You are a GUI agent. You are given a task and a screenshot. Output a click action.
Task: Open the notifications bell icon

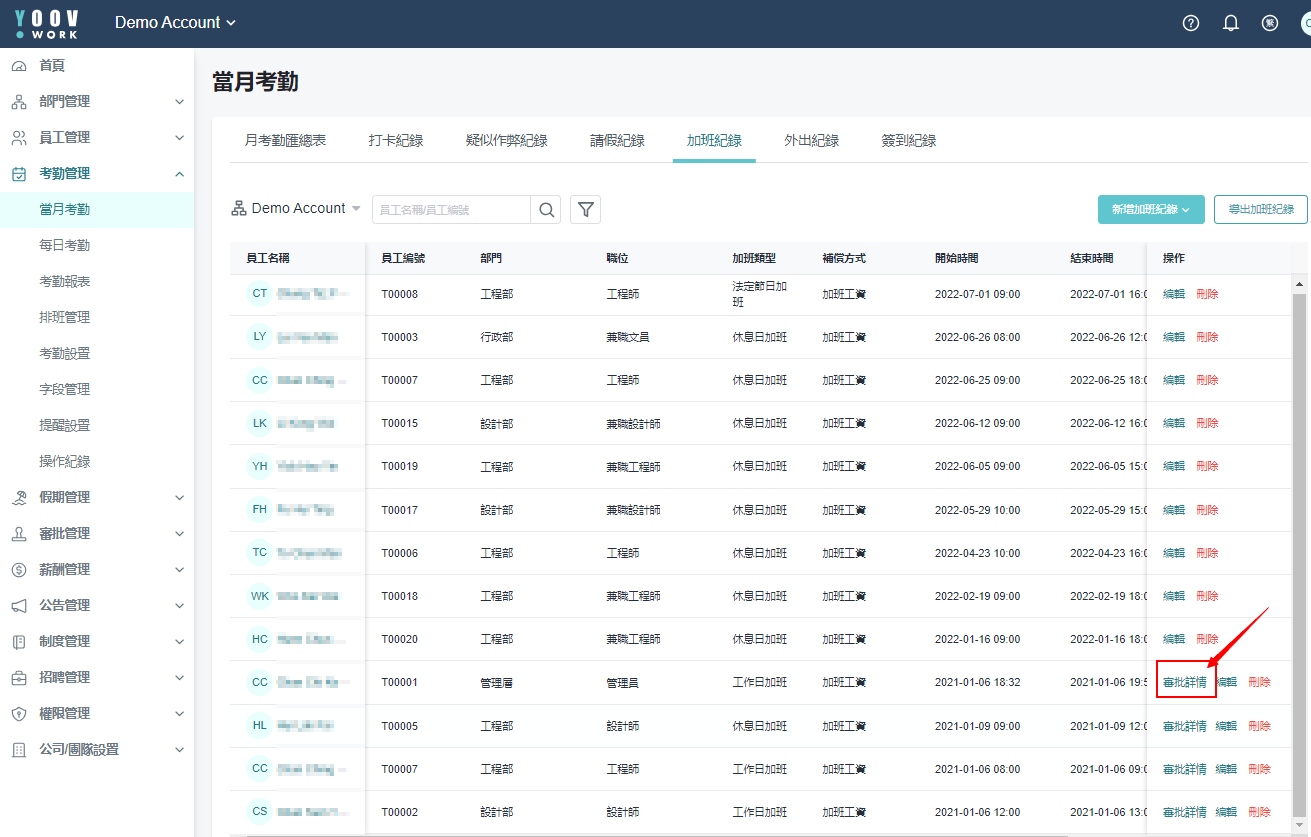tap(1231, 23)
